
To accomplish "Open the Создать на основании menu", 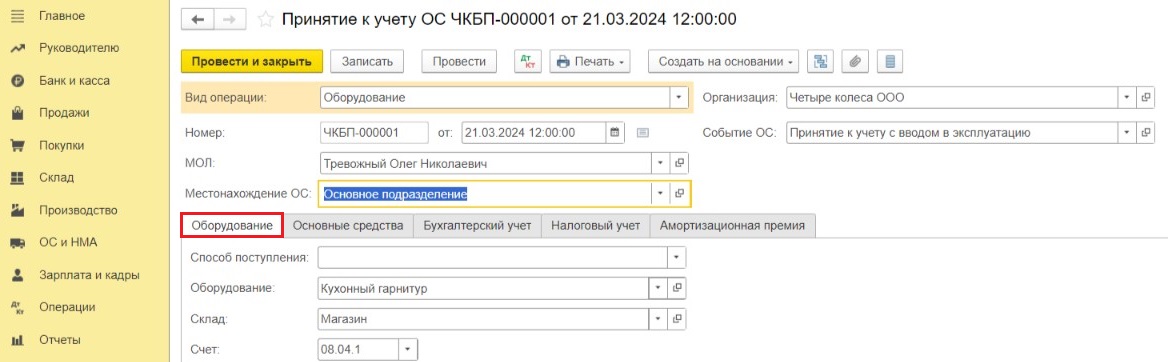I will [724, 62].
